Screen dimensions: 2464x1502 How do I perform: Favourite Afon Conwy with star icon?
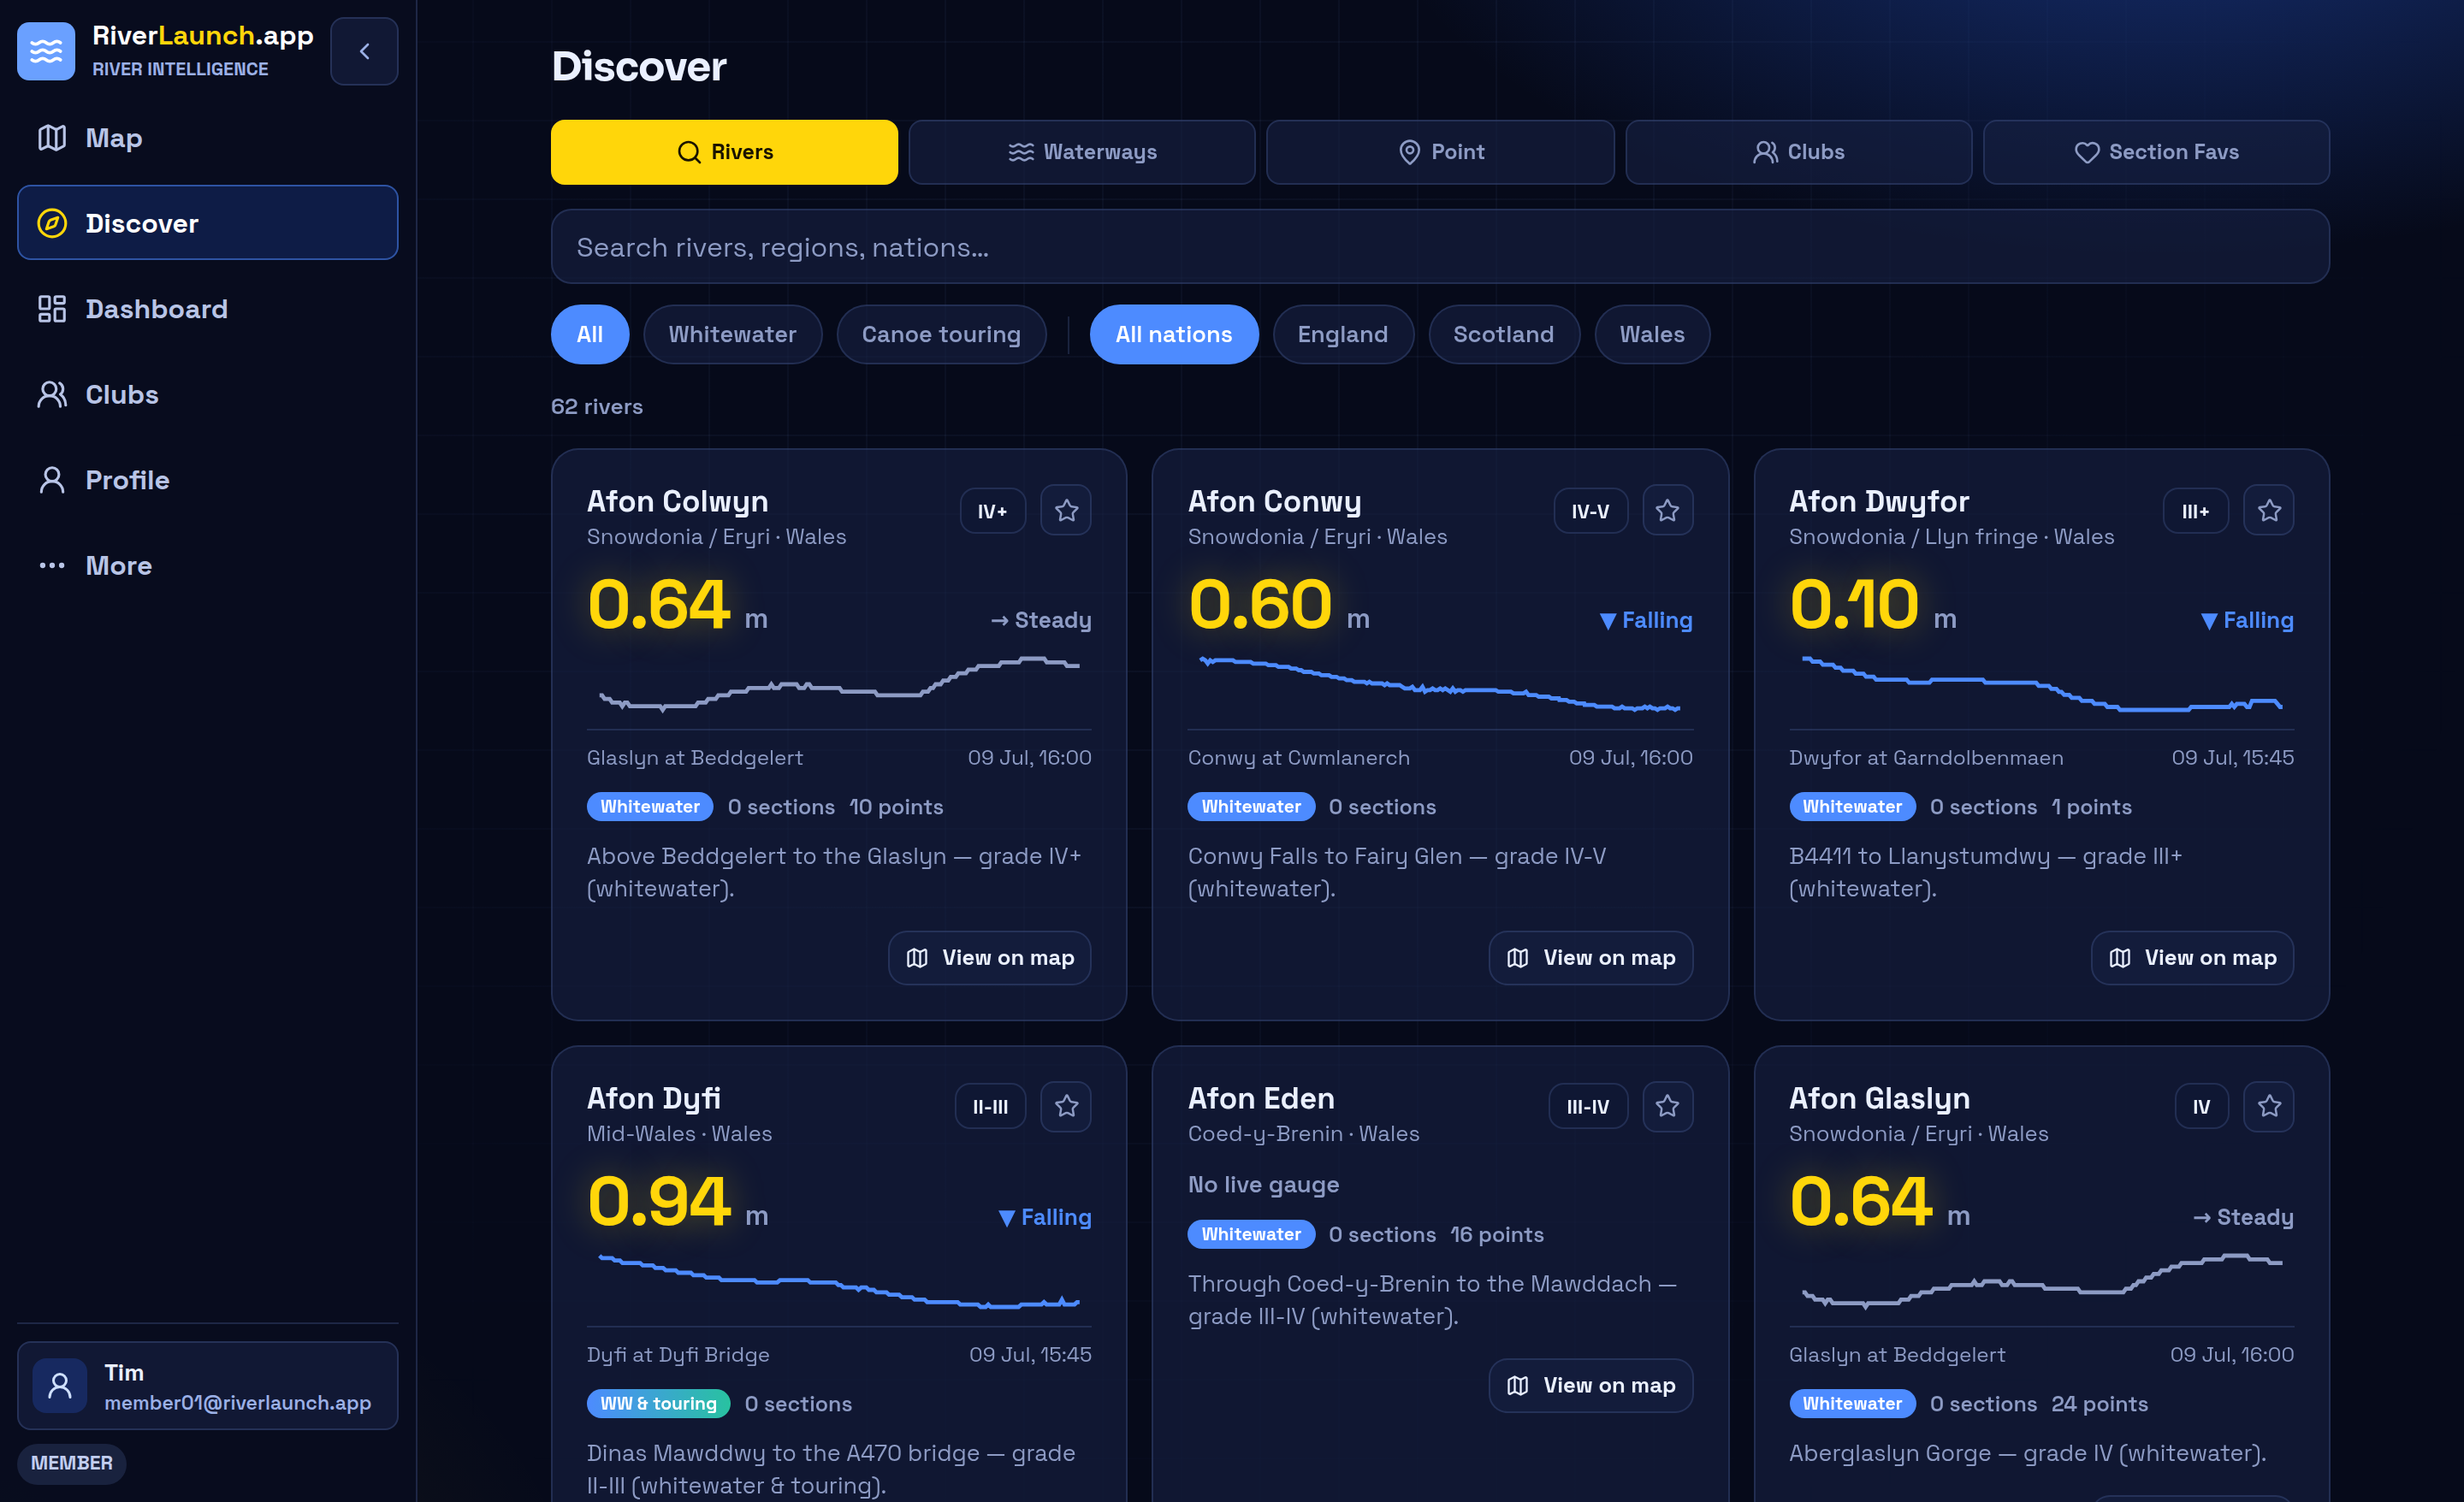pyautogui.click(x=1667, y=511)
